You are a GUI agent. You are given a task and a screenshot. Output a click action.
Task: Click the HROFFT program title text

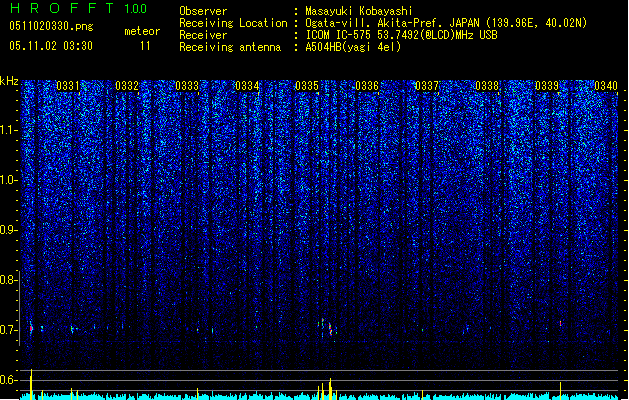61,8
